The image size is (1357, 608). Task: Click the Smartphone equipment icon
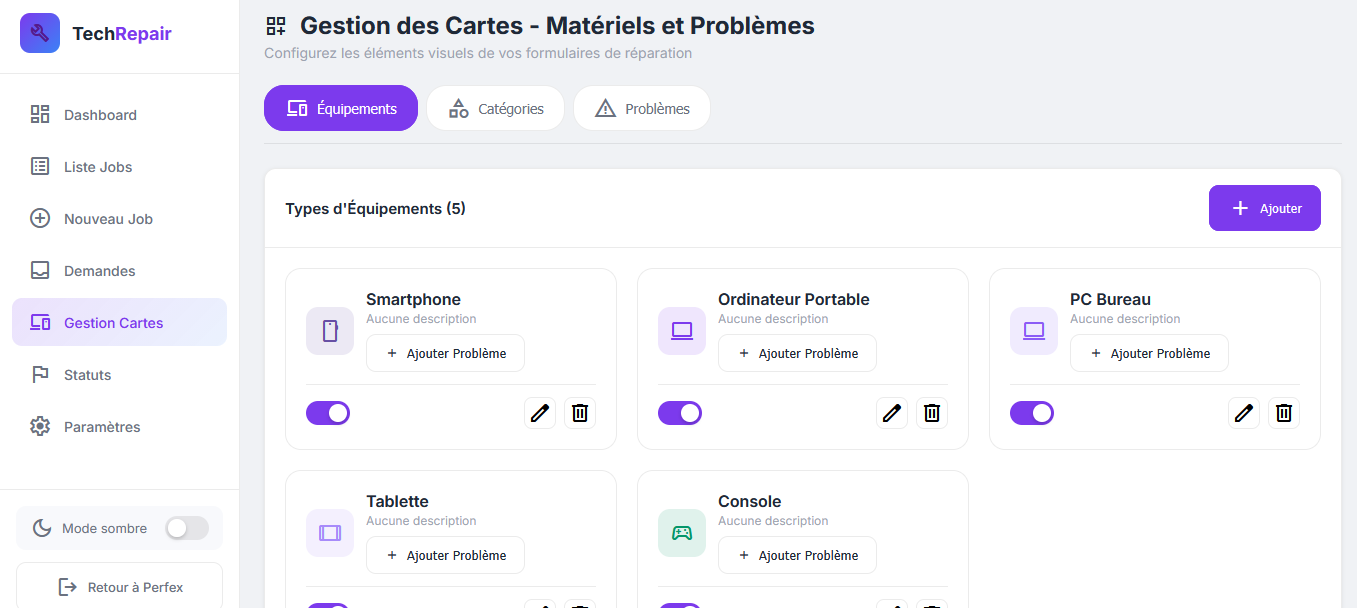330,330
